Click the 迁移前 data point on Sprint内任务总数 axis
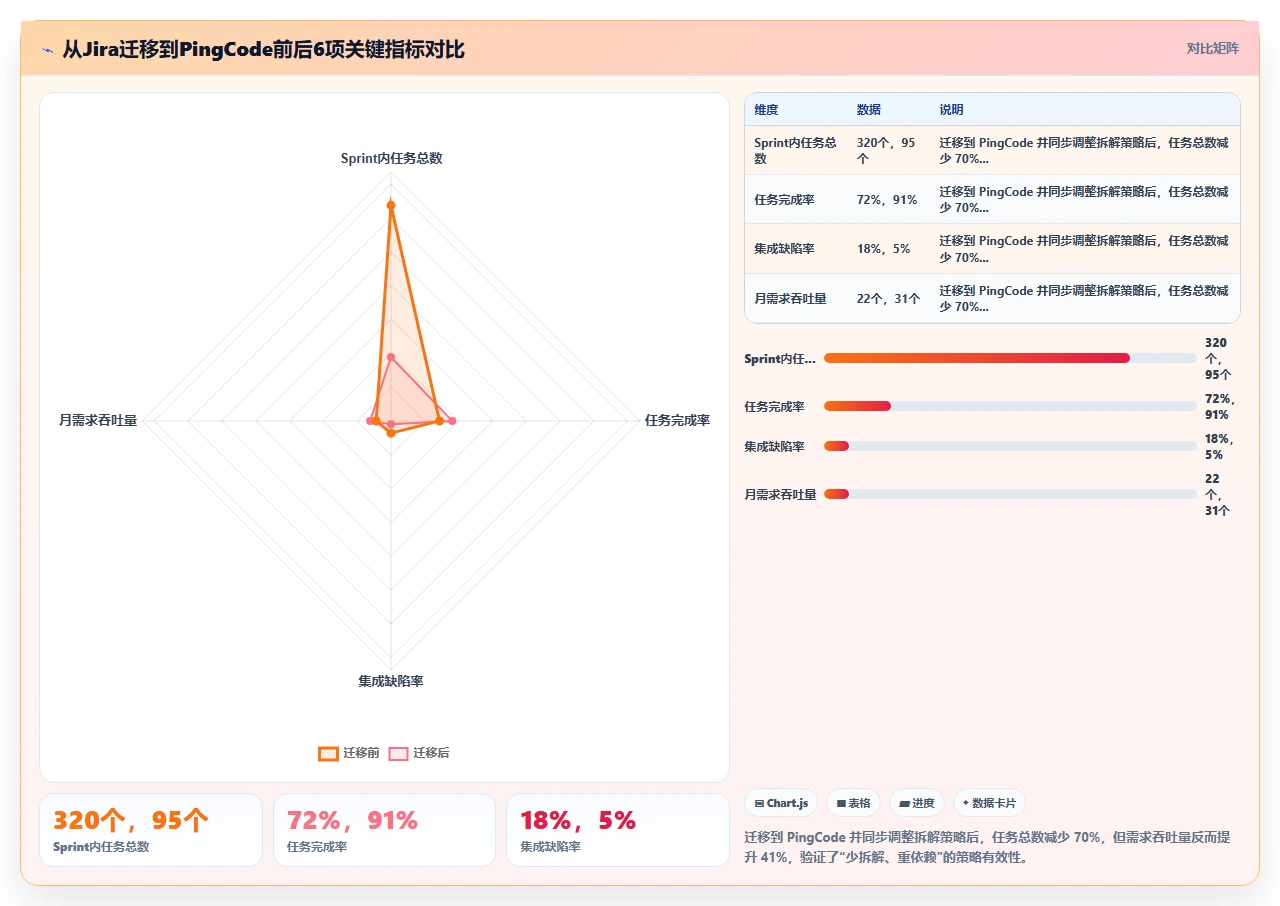The width and height of the screenshot is (1280, 906). point(391,205)
